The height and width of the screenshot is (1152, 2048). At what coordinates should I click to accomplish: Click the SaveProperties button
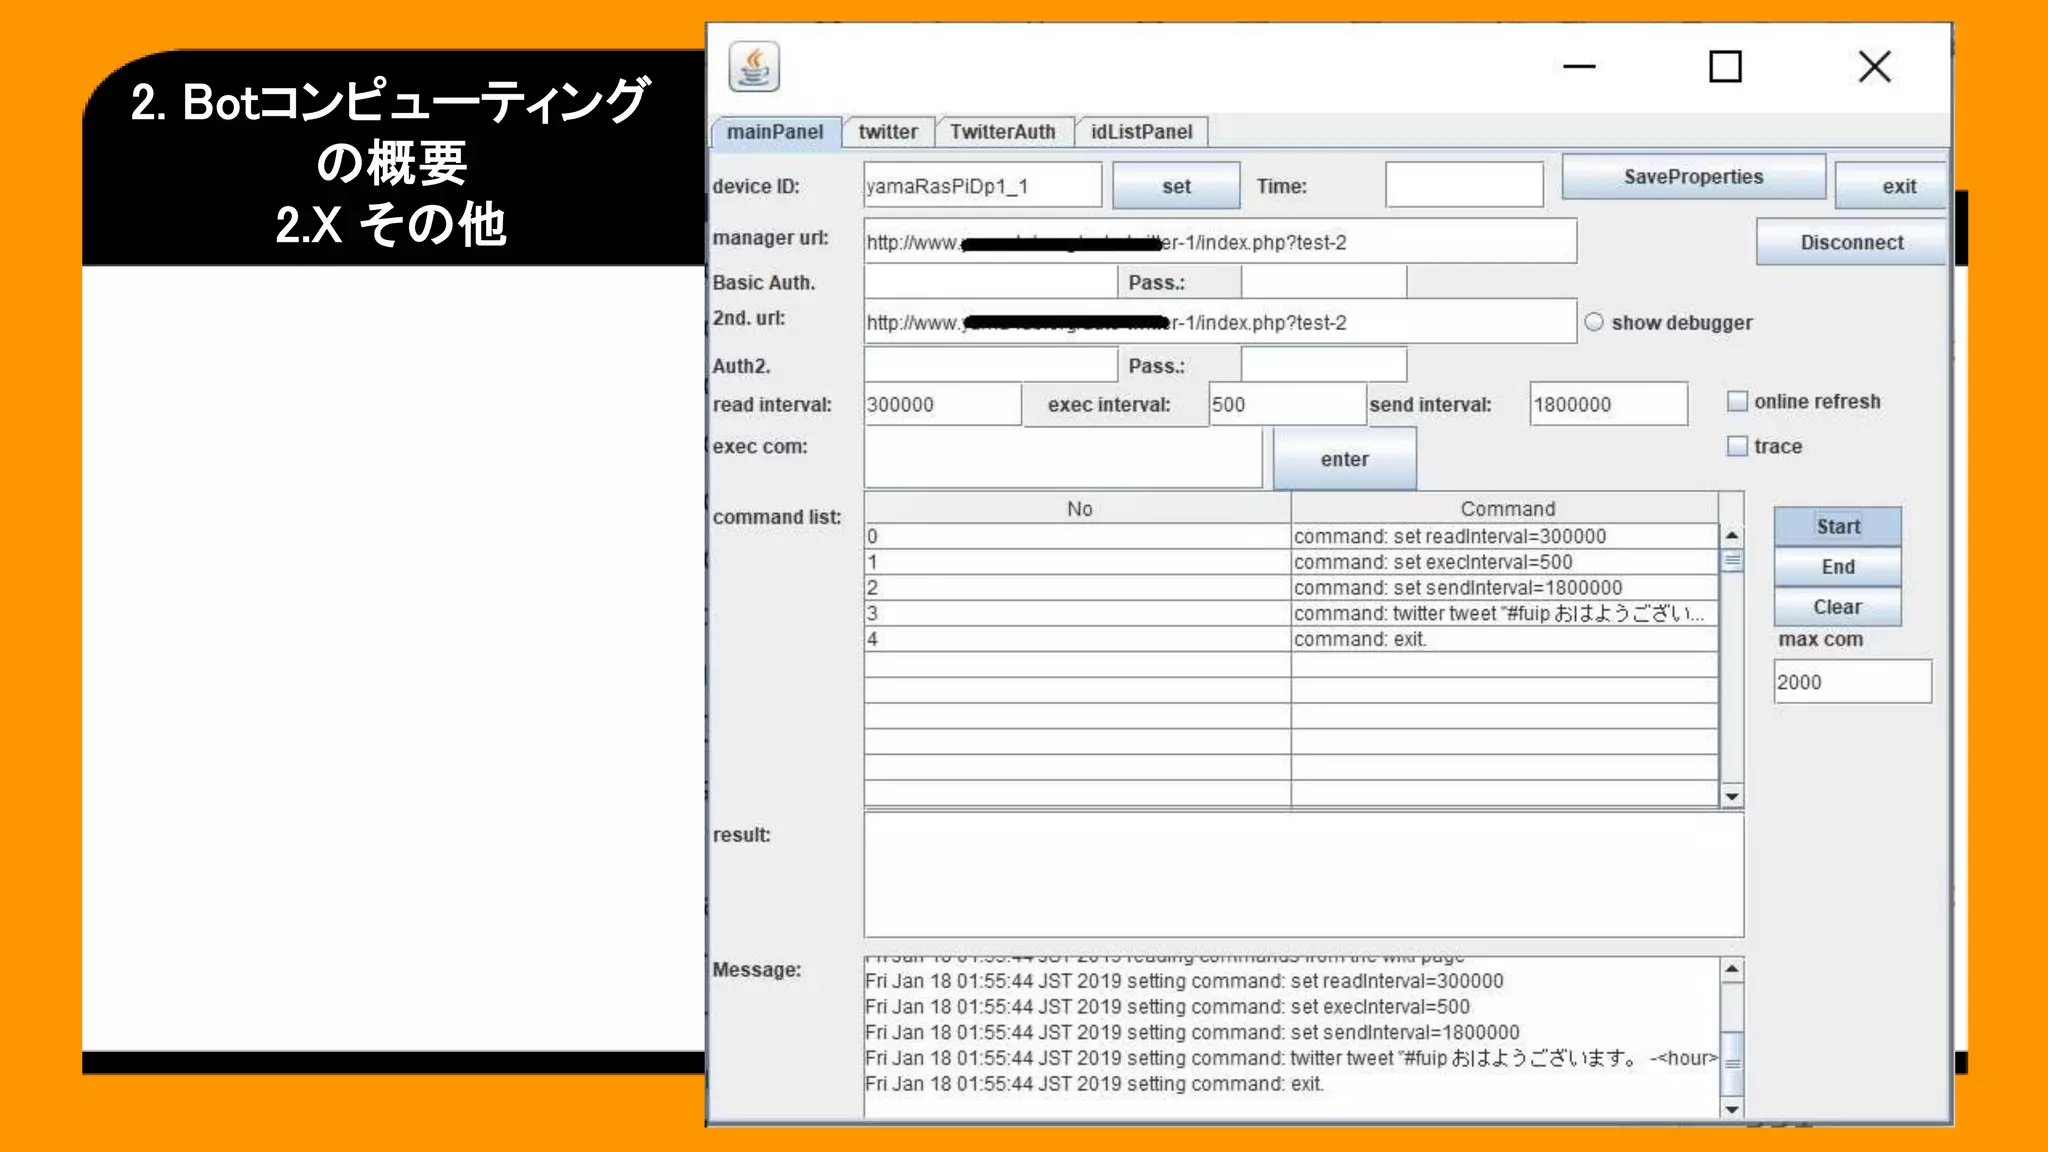pos(1693,177)
